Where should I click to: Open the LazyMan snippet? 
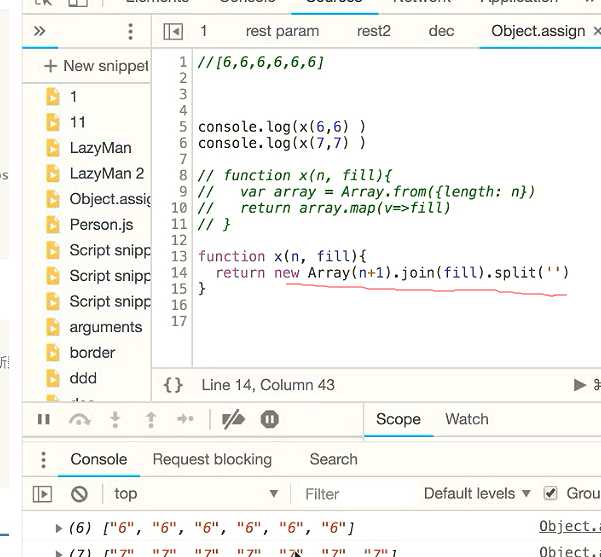pos(100,148)
